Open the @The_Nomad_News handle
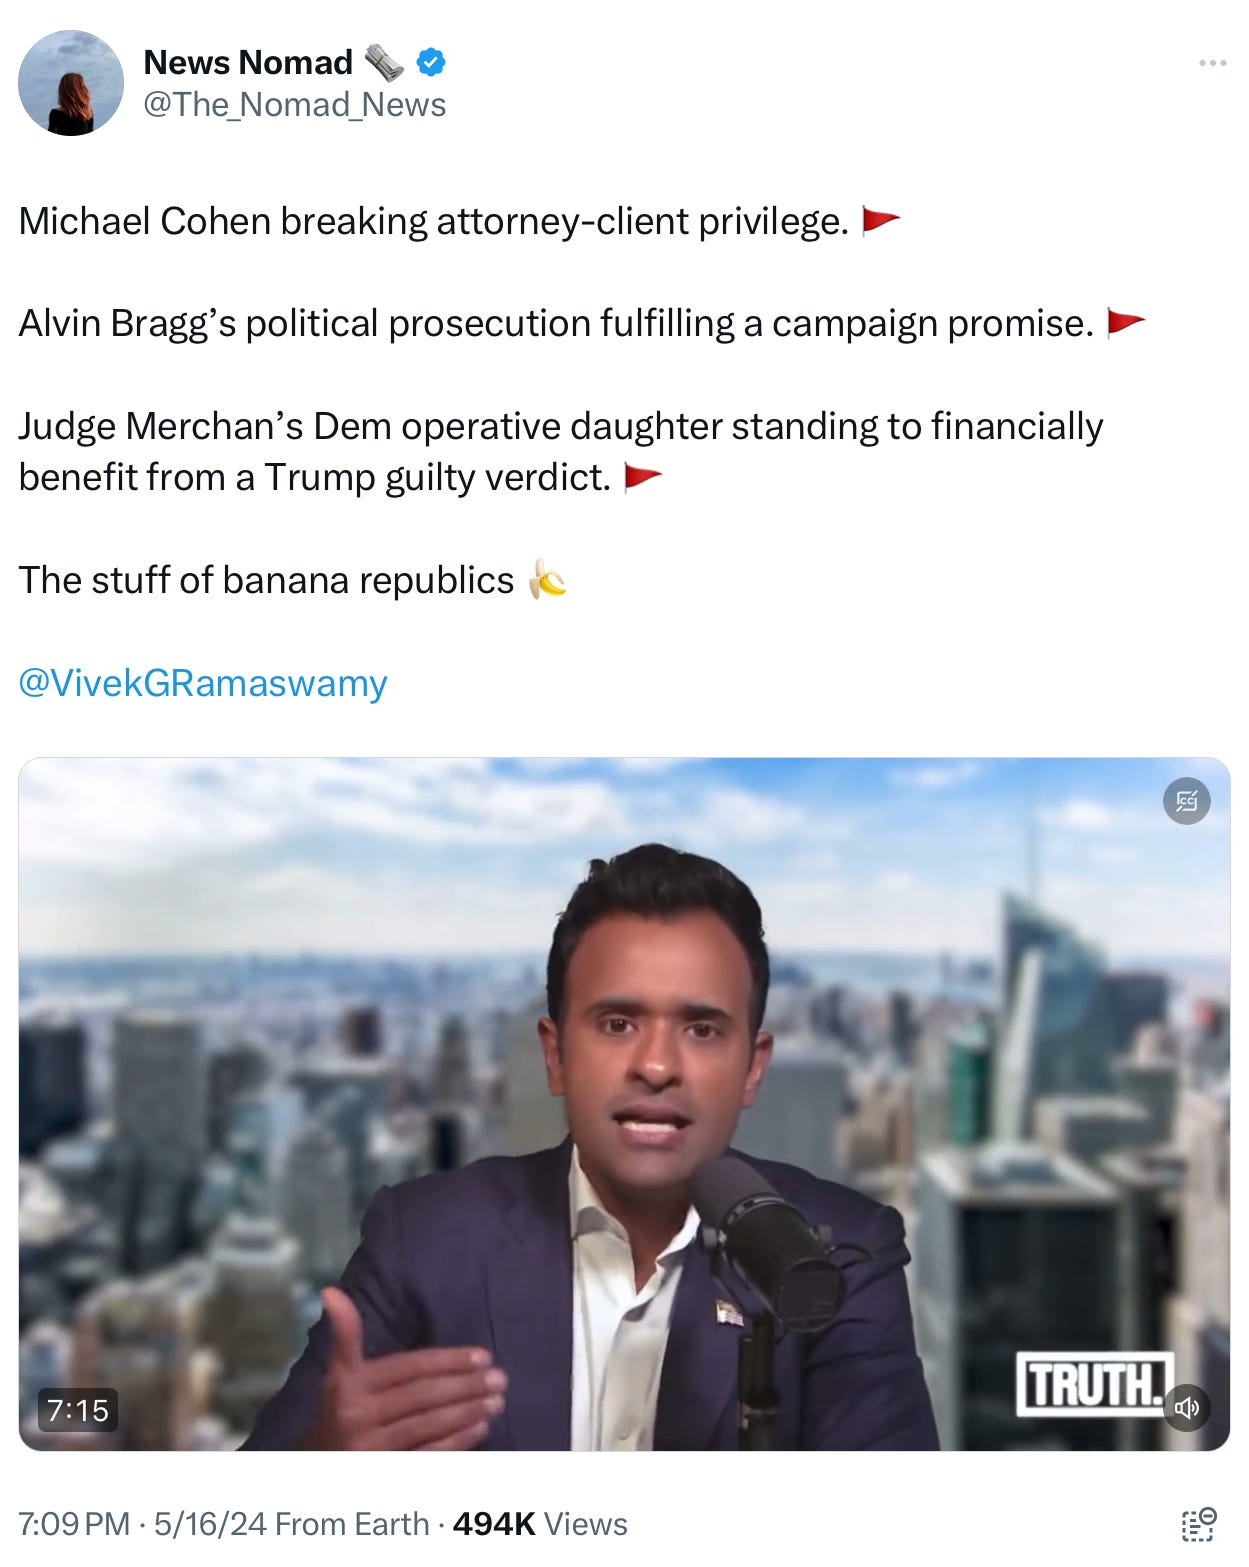This screenshot has width=1249, height=1567. [x=295, y=105]
